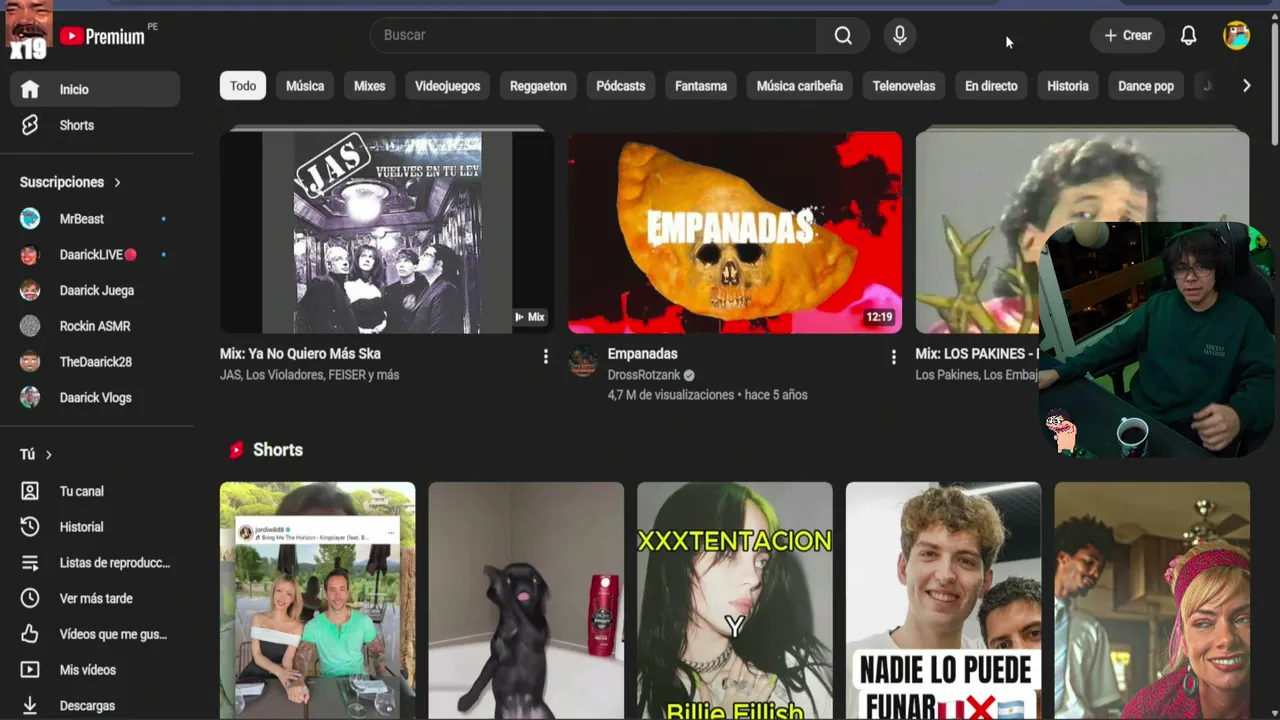Click the Tu canal icon

(x=30, y=491)
